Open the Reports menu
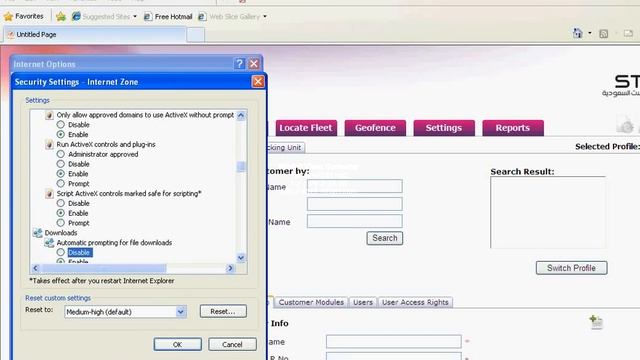Viewport: 640px width, 360px height. coord(513,128)
